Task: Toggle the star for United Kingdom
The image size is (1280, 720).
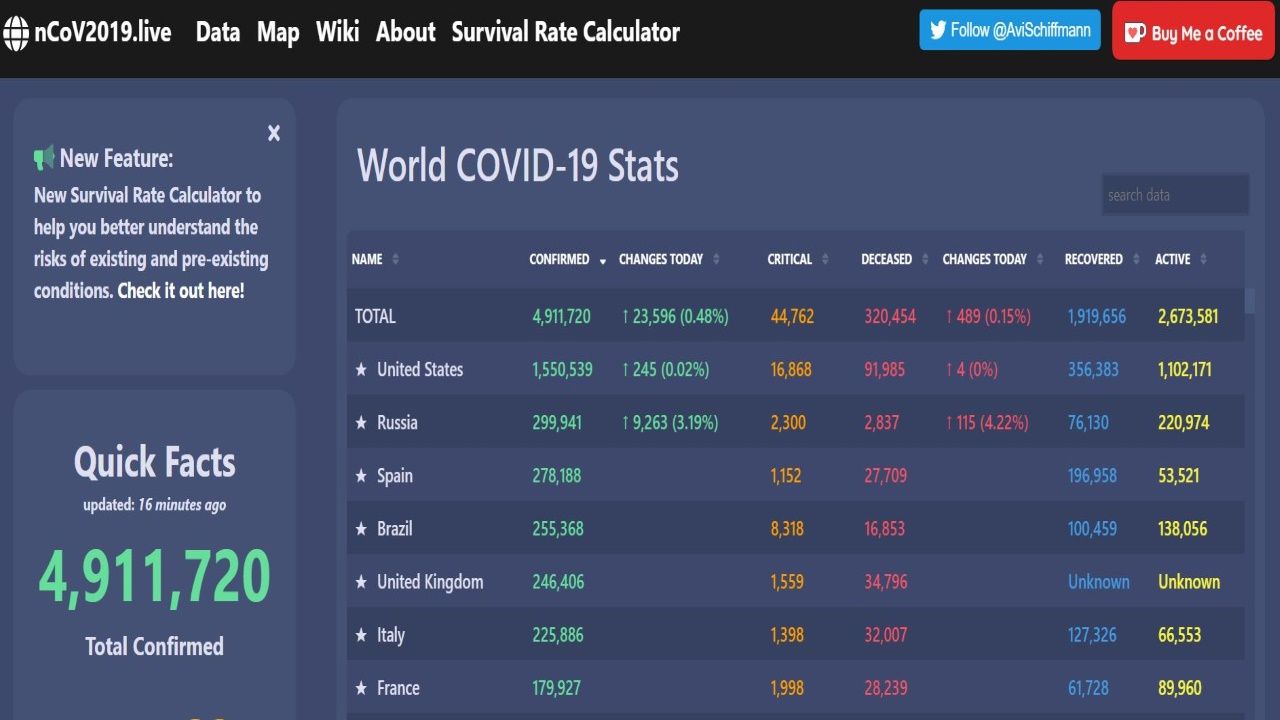Action: 362,582
